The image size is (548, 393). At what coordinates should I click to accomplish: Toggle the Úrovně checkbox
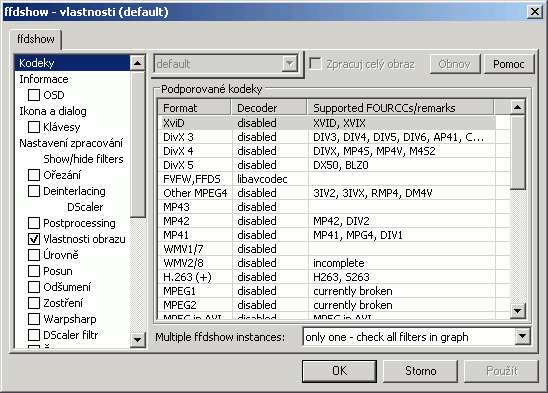[34, 255]
